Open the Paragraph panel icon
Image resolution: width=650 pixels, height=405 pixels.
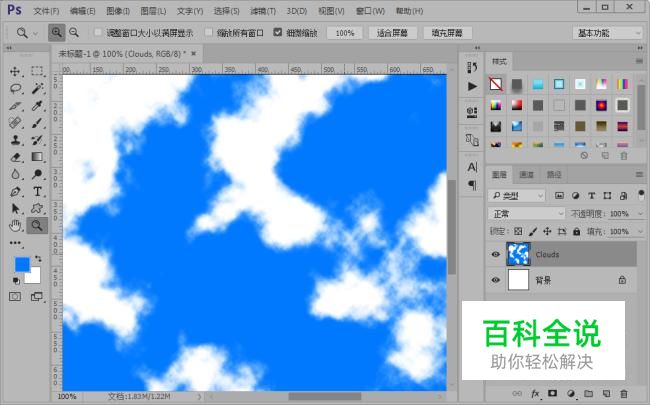(x=472, y=184)
